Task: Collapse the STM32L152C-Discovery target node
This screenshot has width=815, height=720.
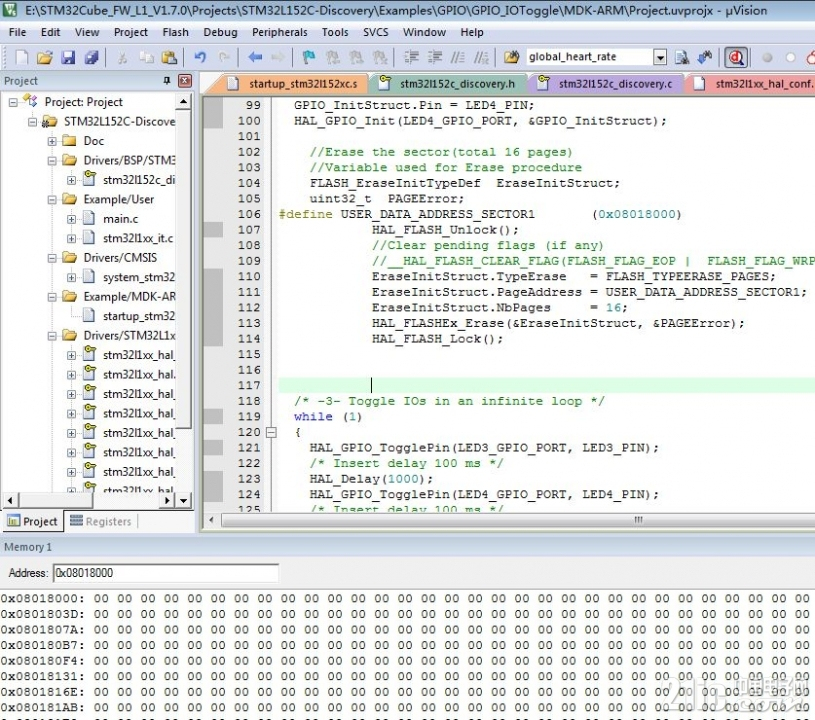Action: point(32,122)
